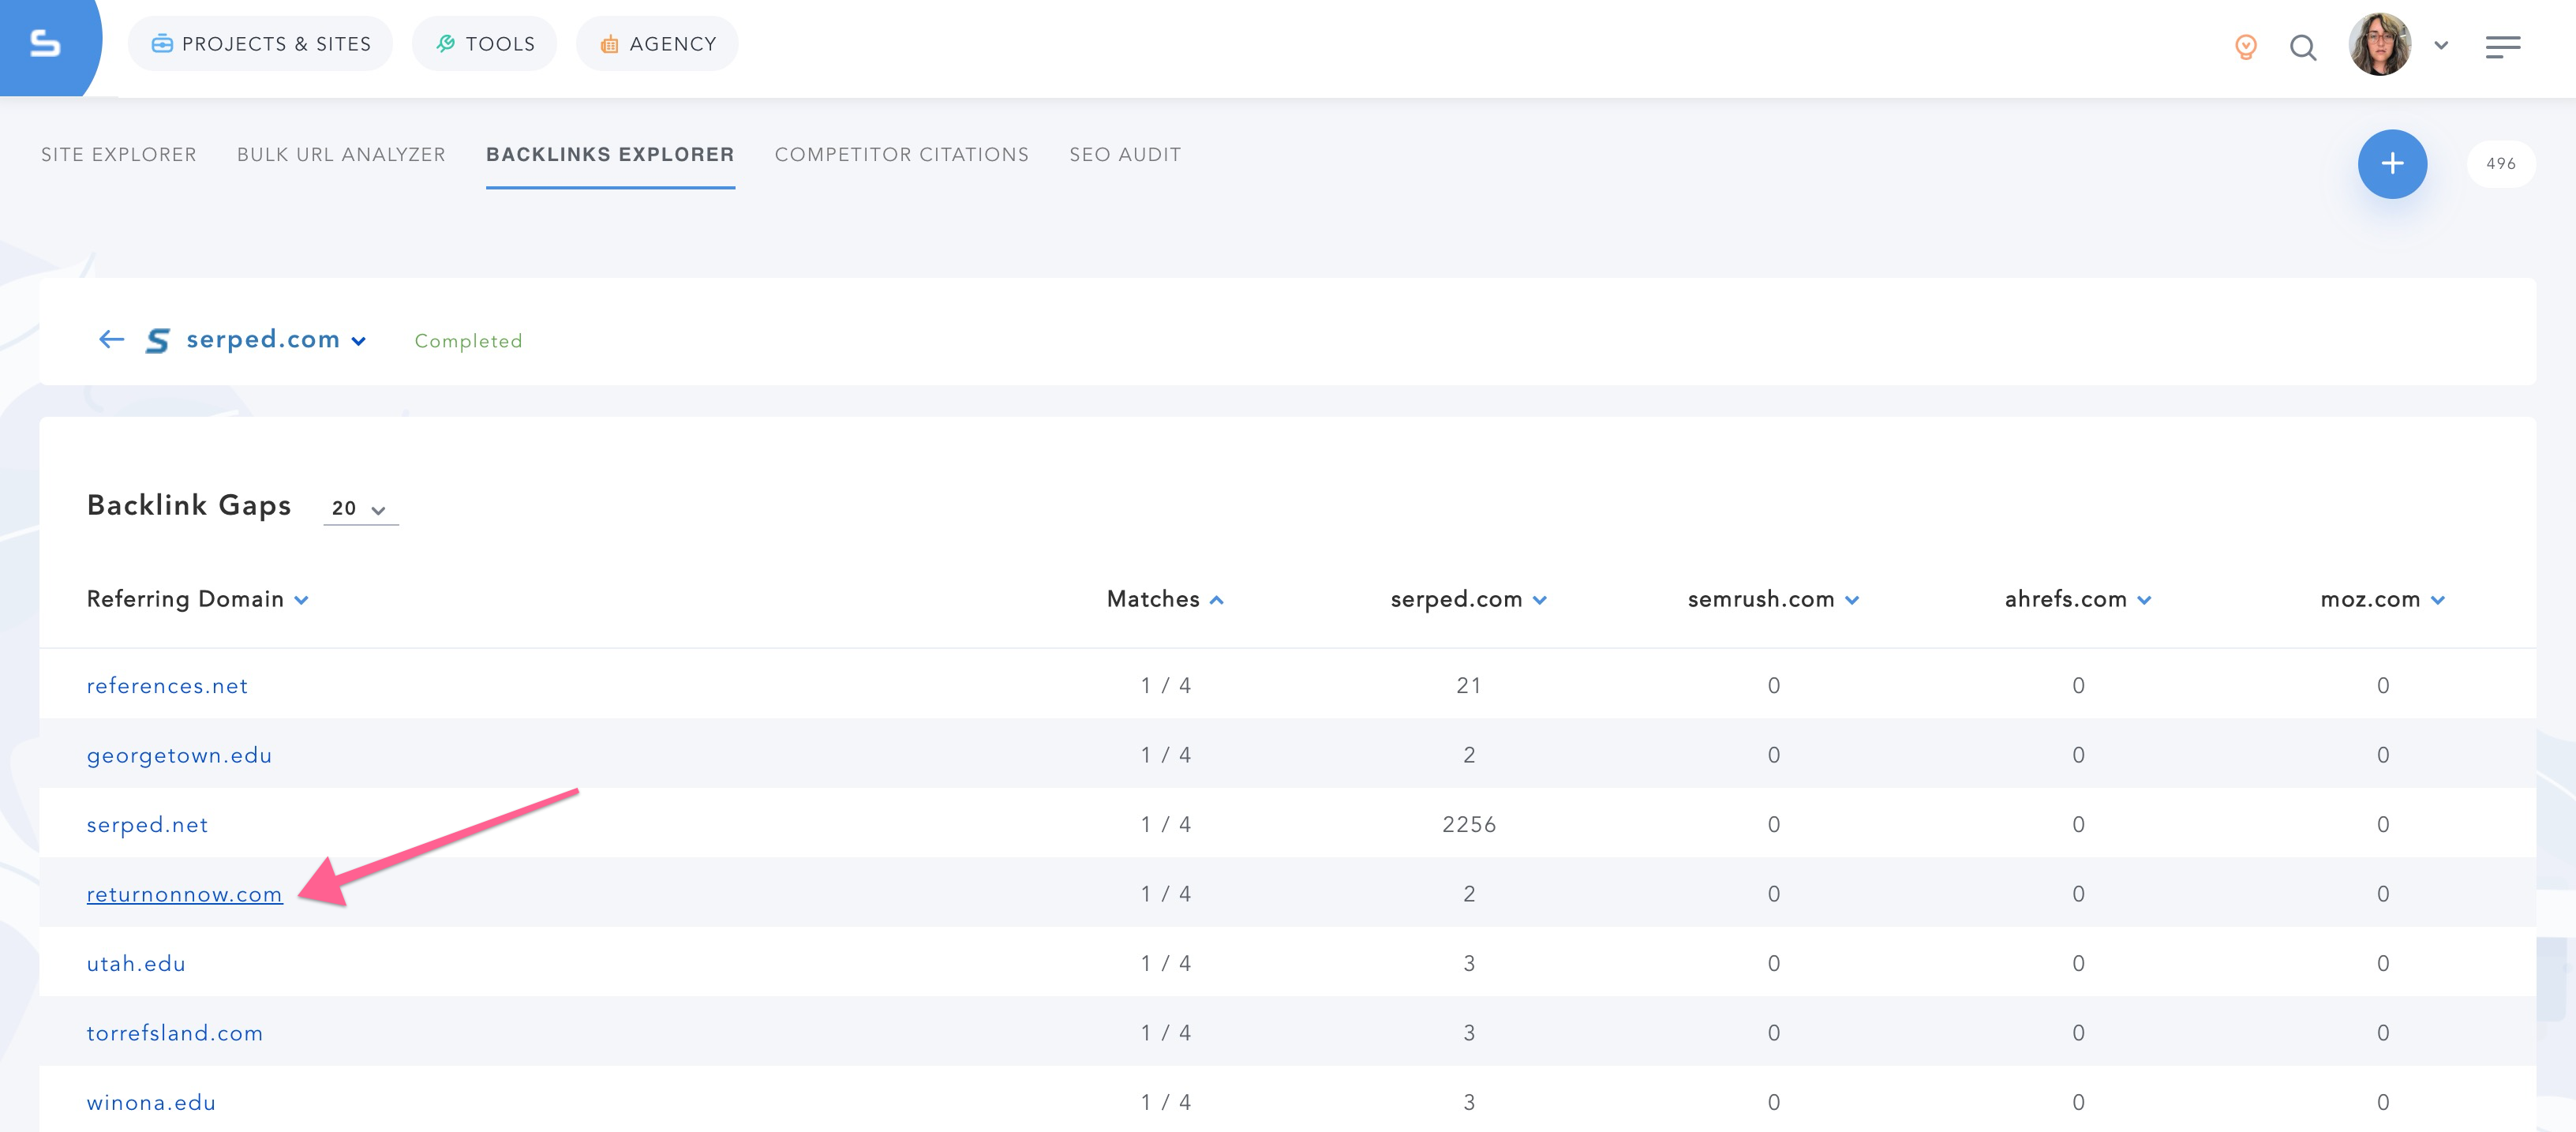This screenshot has width=2576, height=1132.
Task: Open georgetown.edu link
Action: pyautogui.click(x=179, y=756)
